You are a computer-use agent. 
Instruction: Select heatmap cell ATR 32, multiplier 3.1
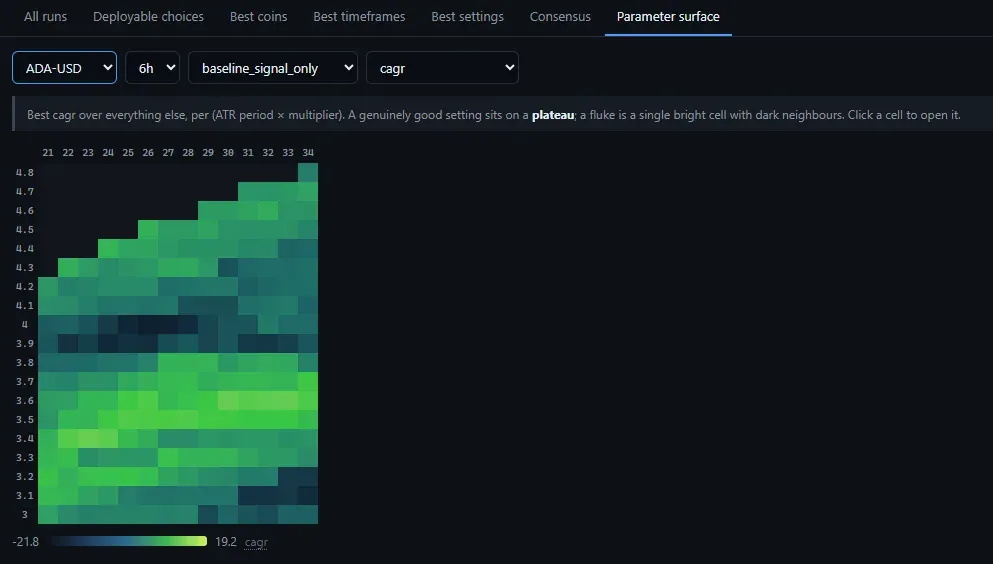click(268, 495)
